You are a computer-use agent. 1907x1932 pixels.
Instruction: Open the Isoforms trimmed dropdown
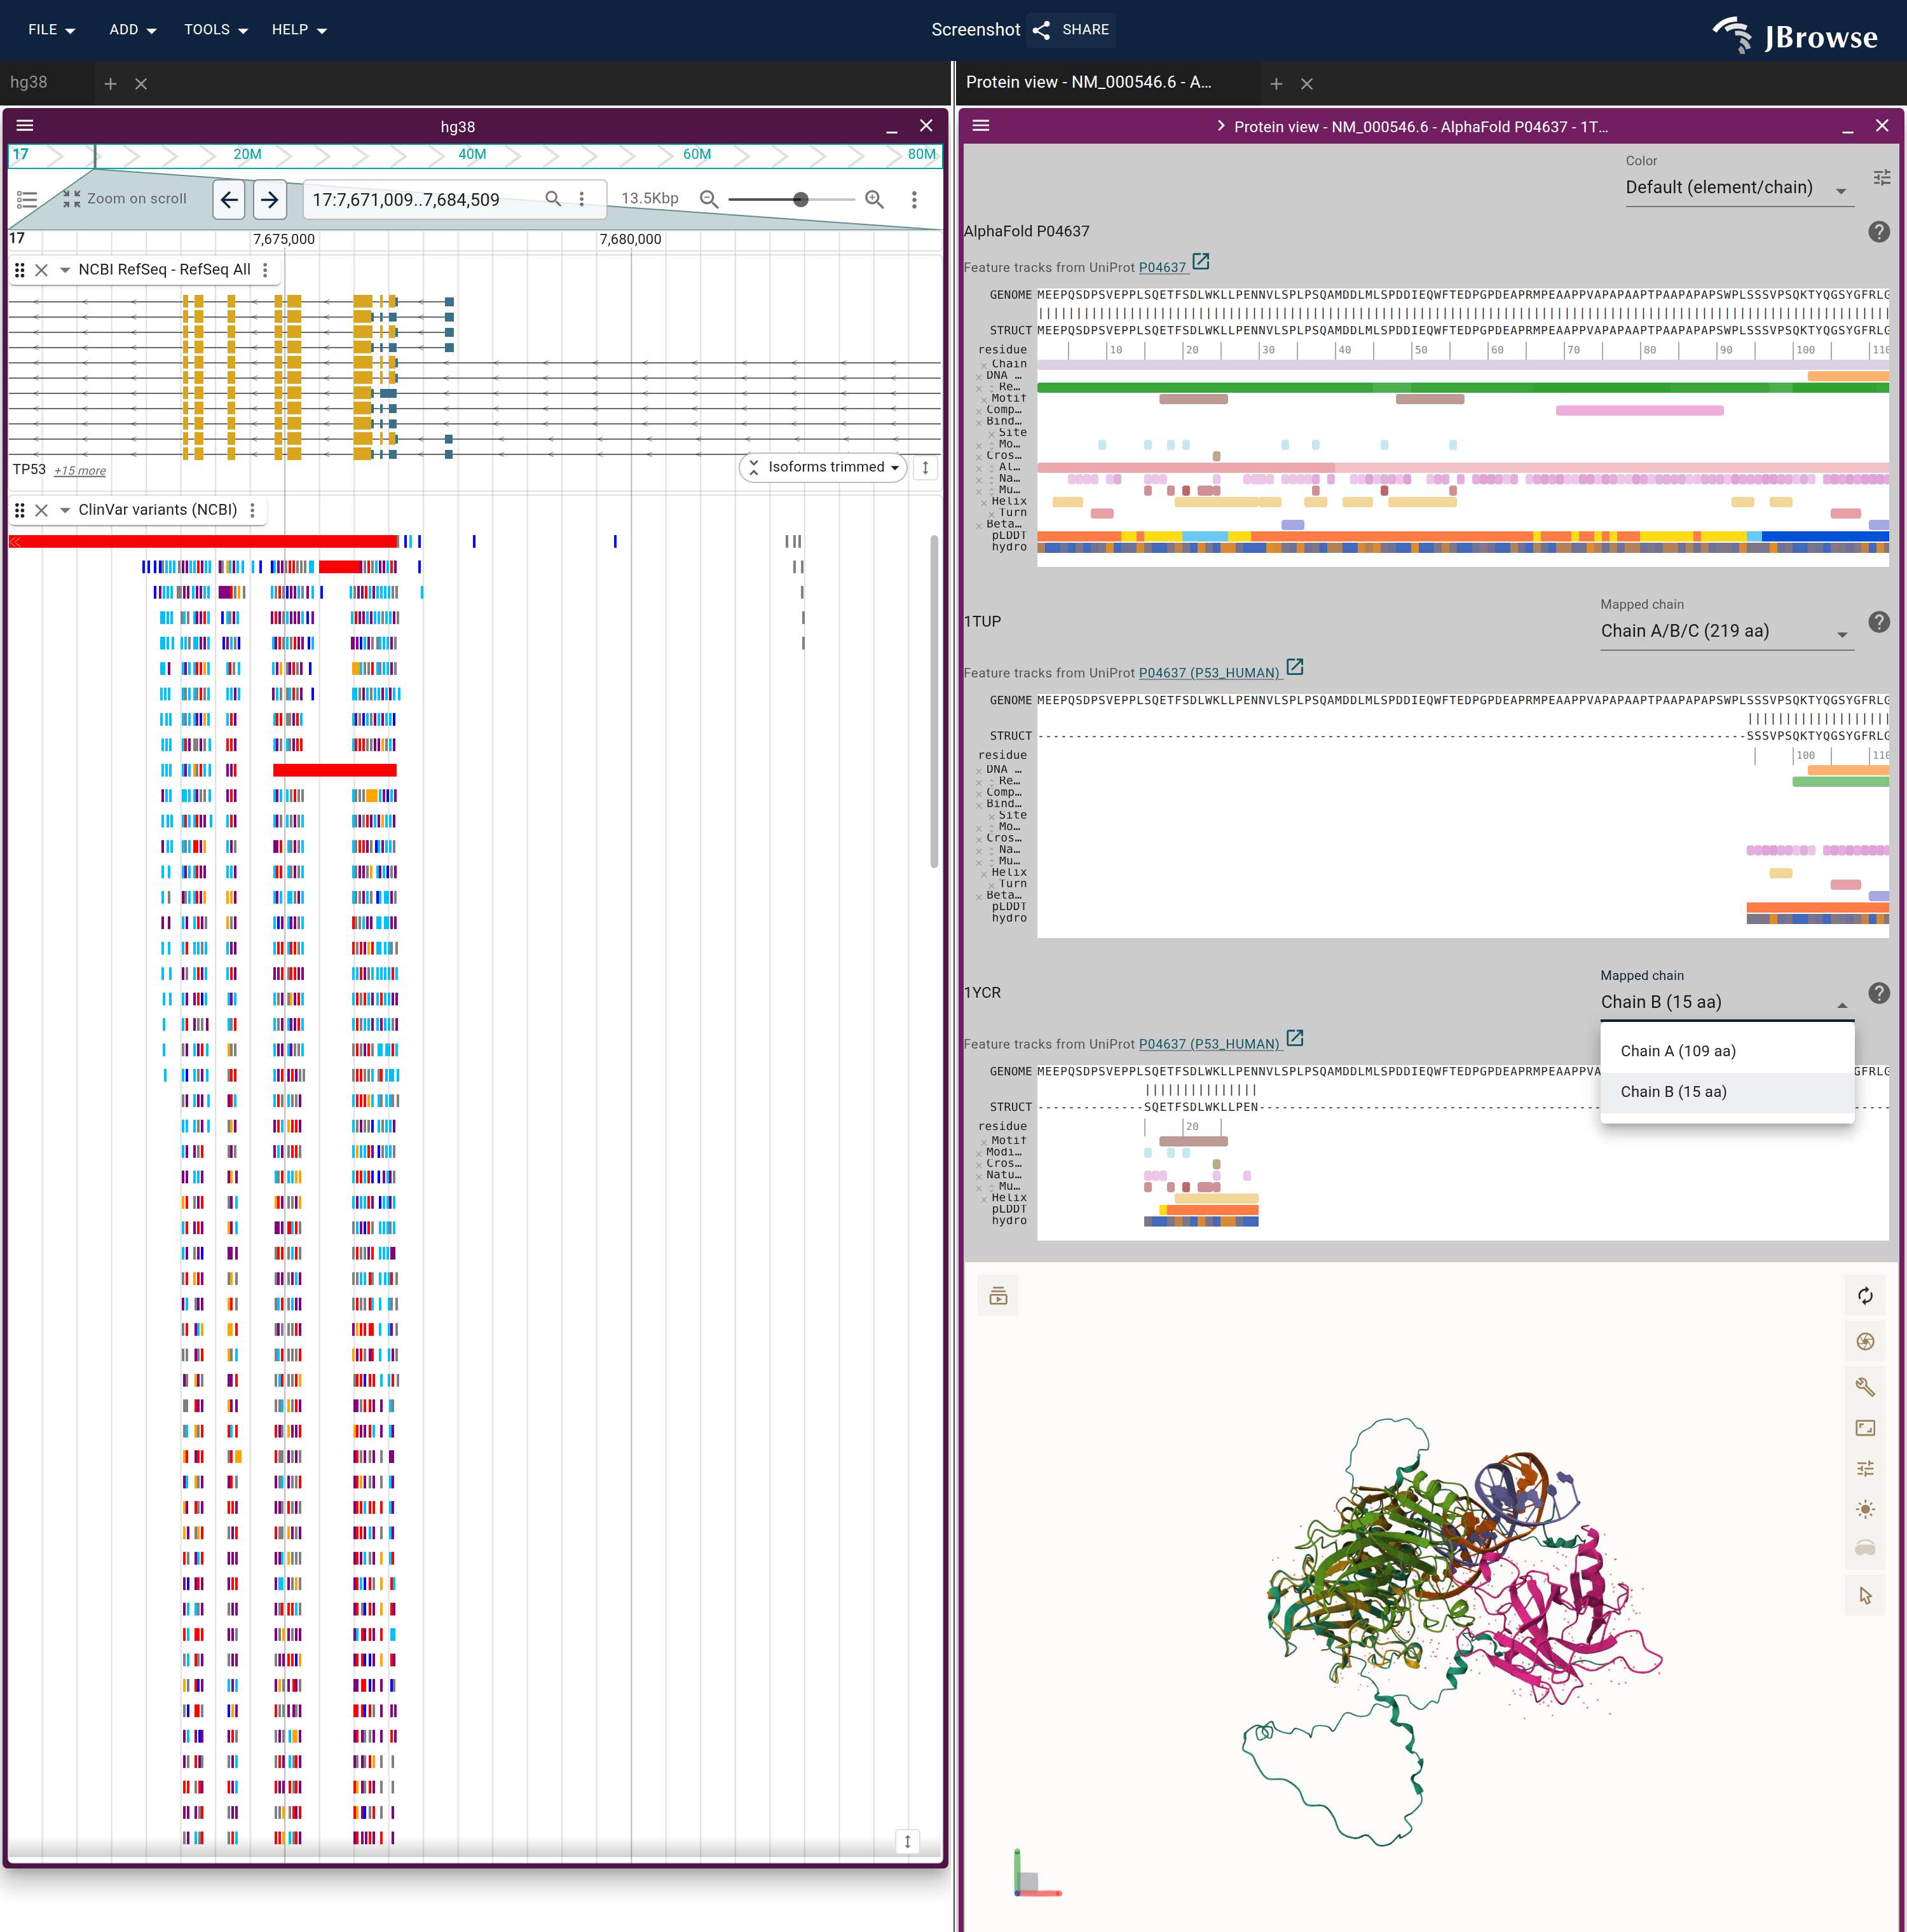[823, 467]
